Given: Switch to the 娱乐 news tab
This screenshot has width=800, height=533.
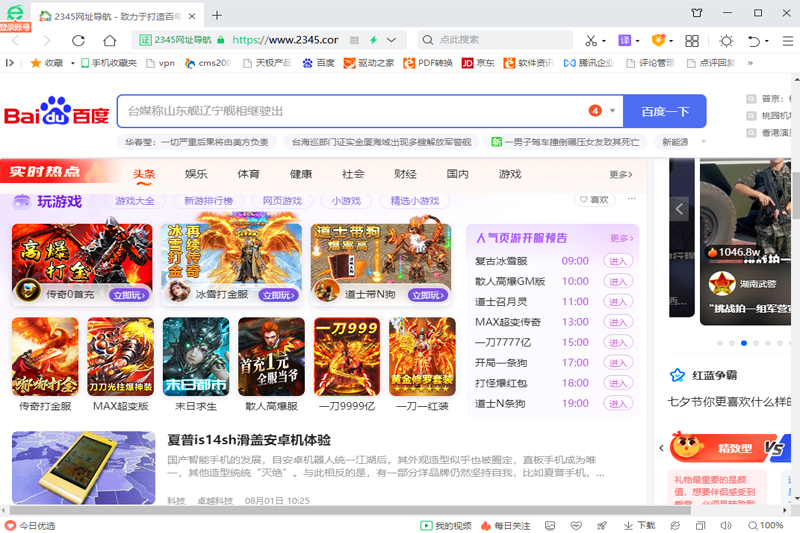Looking at the screenshot, I should tap(196, 174).
